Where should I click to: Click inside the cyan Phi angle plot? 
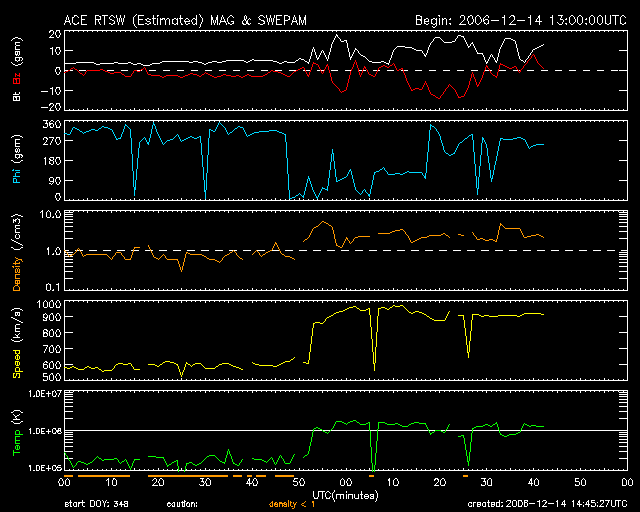click(346, 160)
